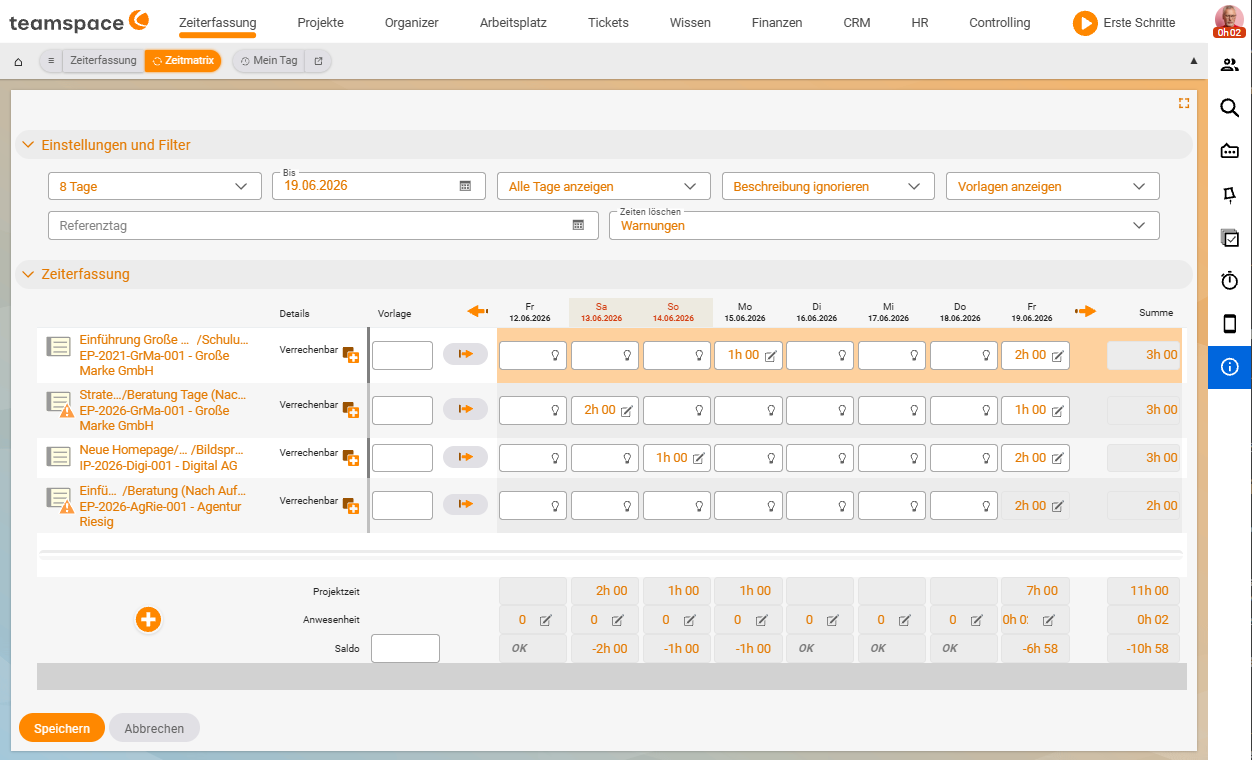The width and height of the screenshot is (1252, 760).
Task: Open the Zeiterfassung main menu
Action: click(x=218, y=22)
